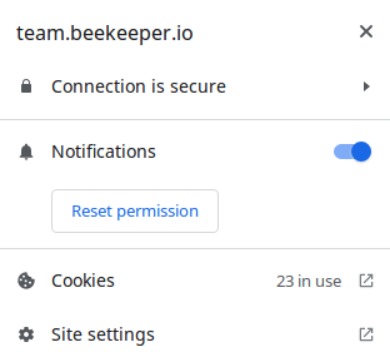This screenshot has width=390, height=362.
Task: Click the cookie icon in Cookies row
Action: [26, 281]
